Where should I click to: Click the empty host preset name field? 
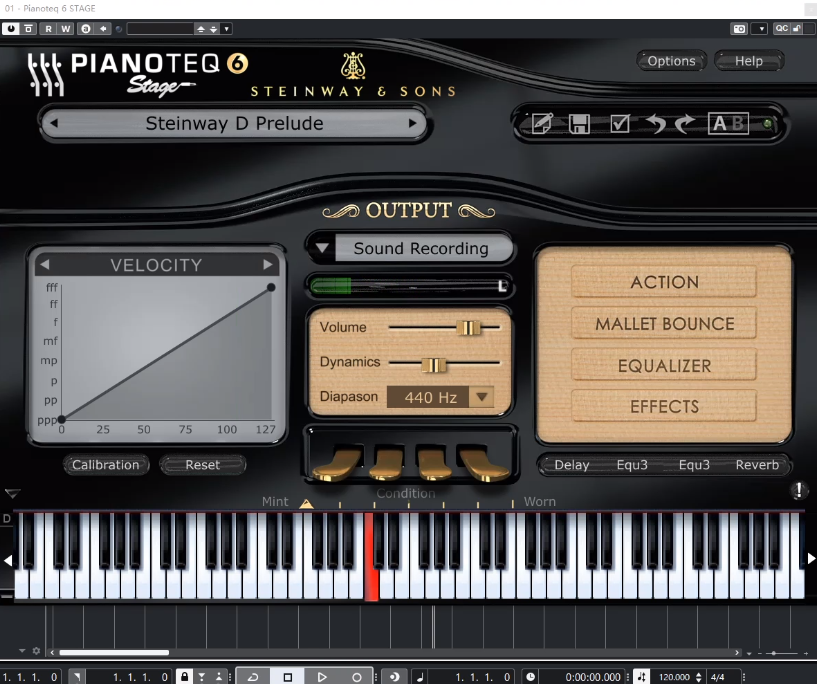pyautogui.click(x=160, y=29)
